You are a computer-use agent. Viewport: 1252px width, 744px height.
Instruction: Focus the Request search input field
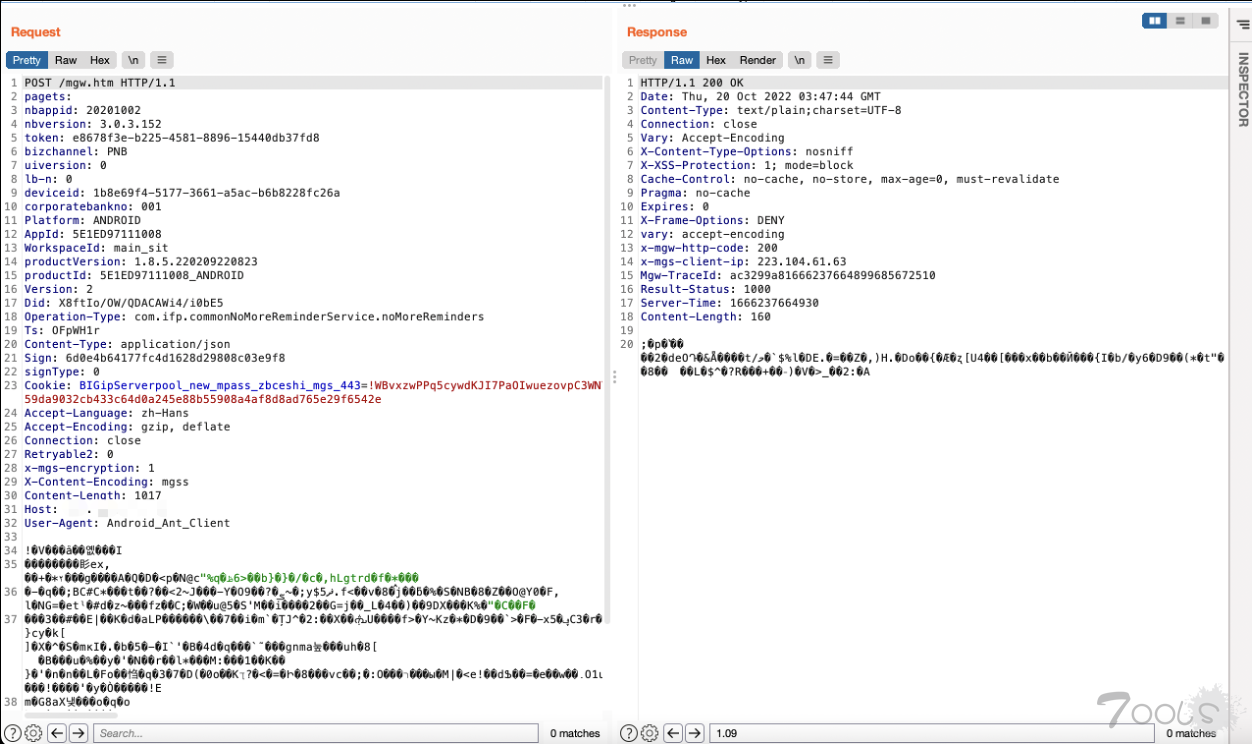pos(315,733)
